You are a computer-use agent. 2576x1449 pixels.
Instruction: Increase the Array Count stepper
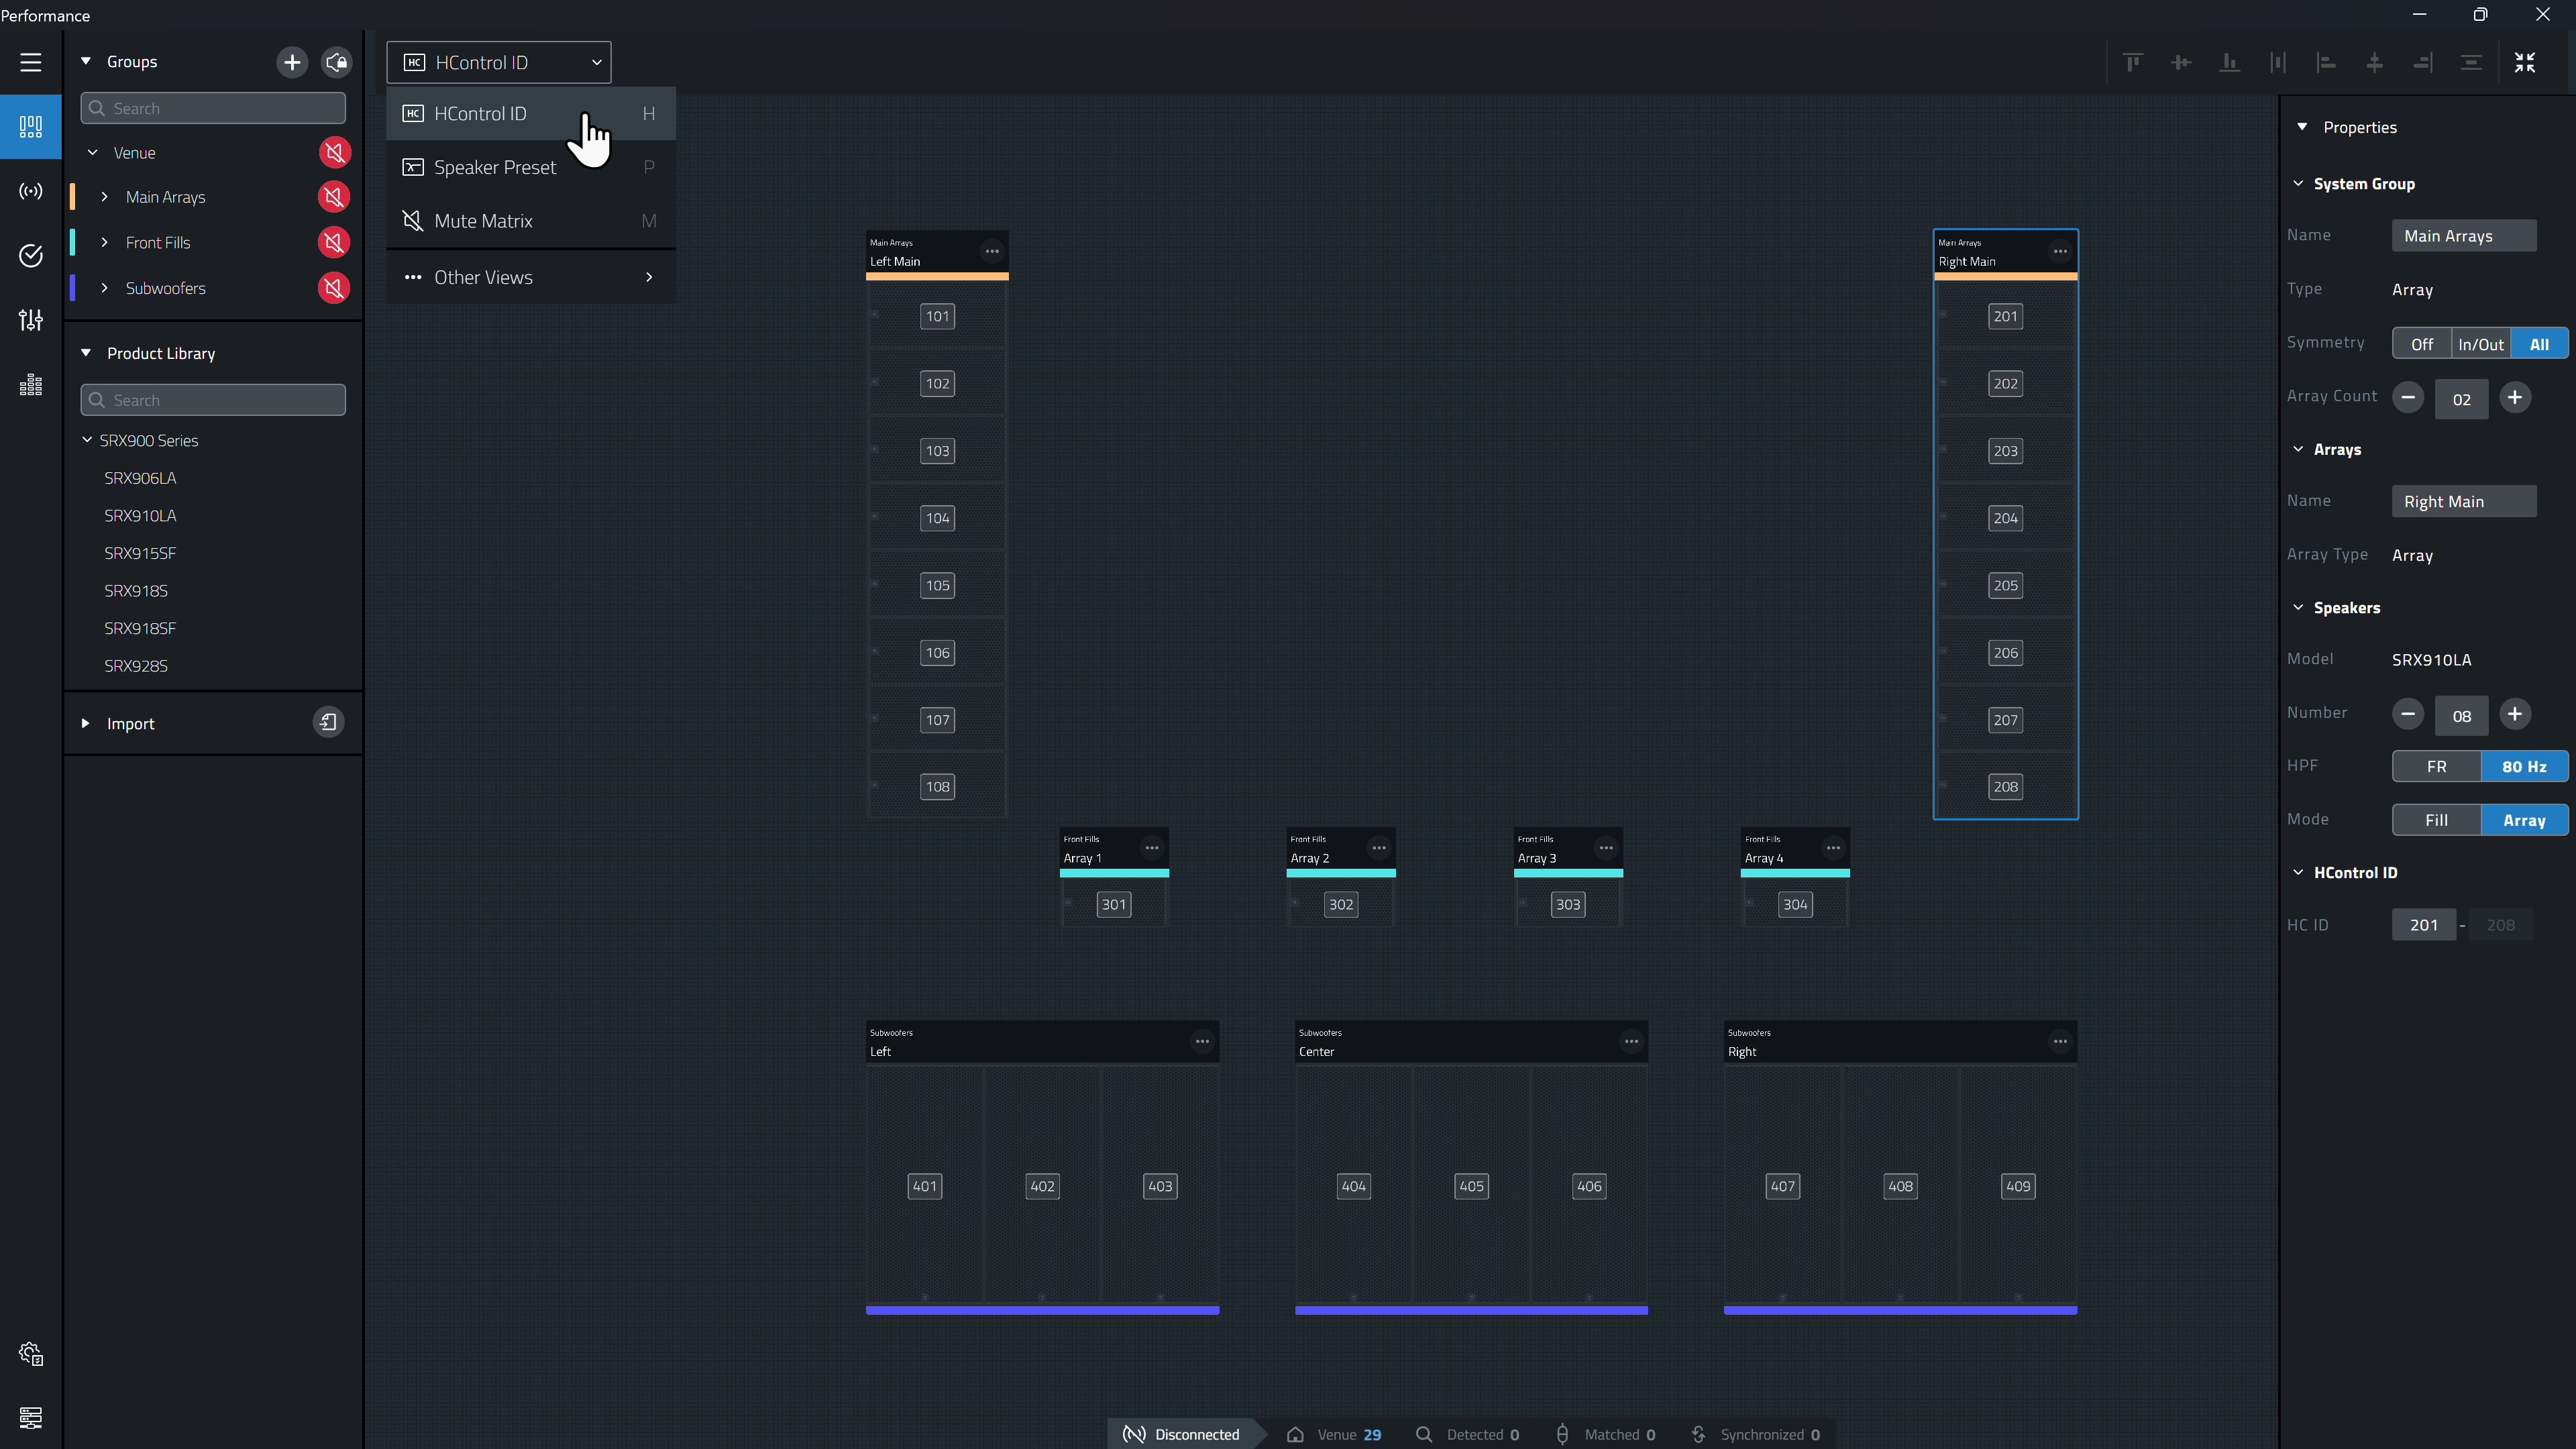(2514, 397)
